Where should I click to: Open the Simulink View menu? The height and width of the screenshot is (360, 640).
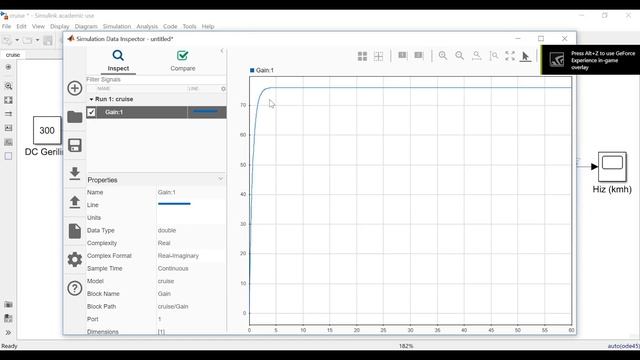(38, 26)
